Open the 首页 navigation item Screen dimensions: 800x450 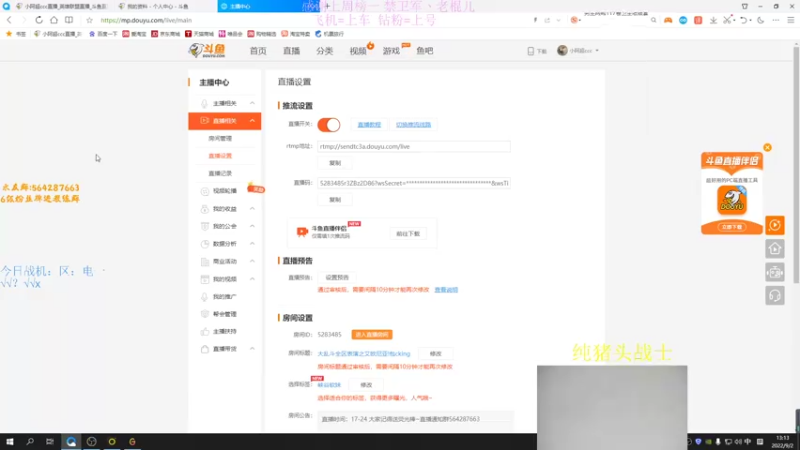coord(258,51)
